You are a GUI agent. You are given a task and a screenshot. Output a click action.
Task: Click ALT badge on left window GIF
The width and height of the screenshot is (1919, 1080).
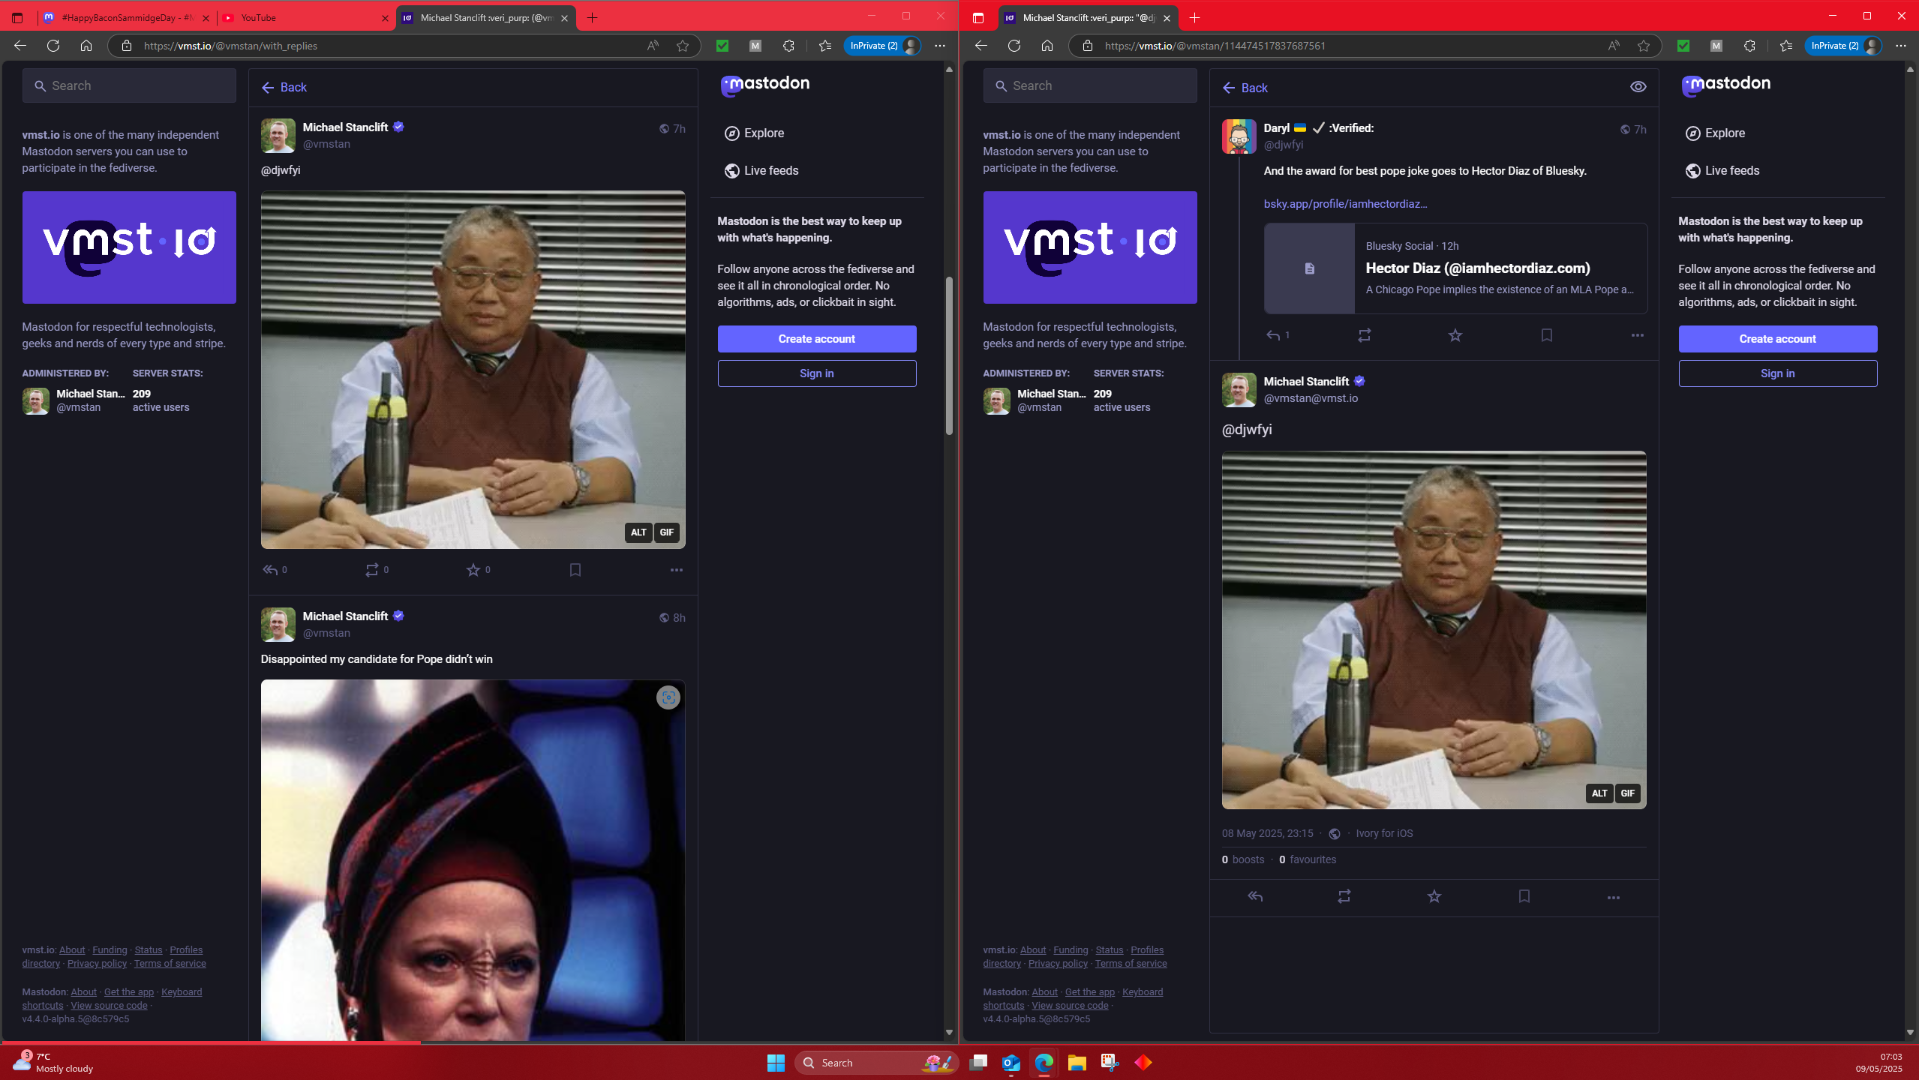(x=638, y=533)
